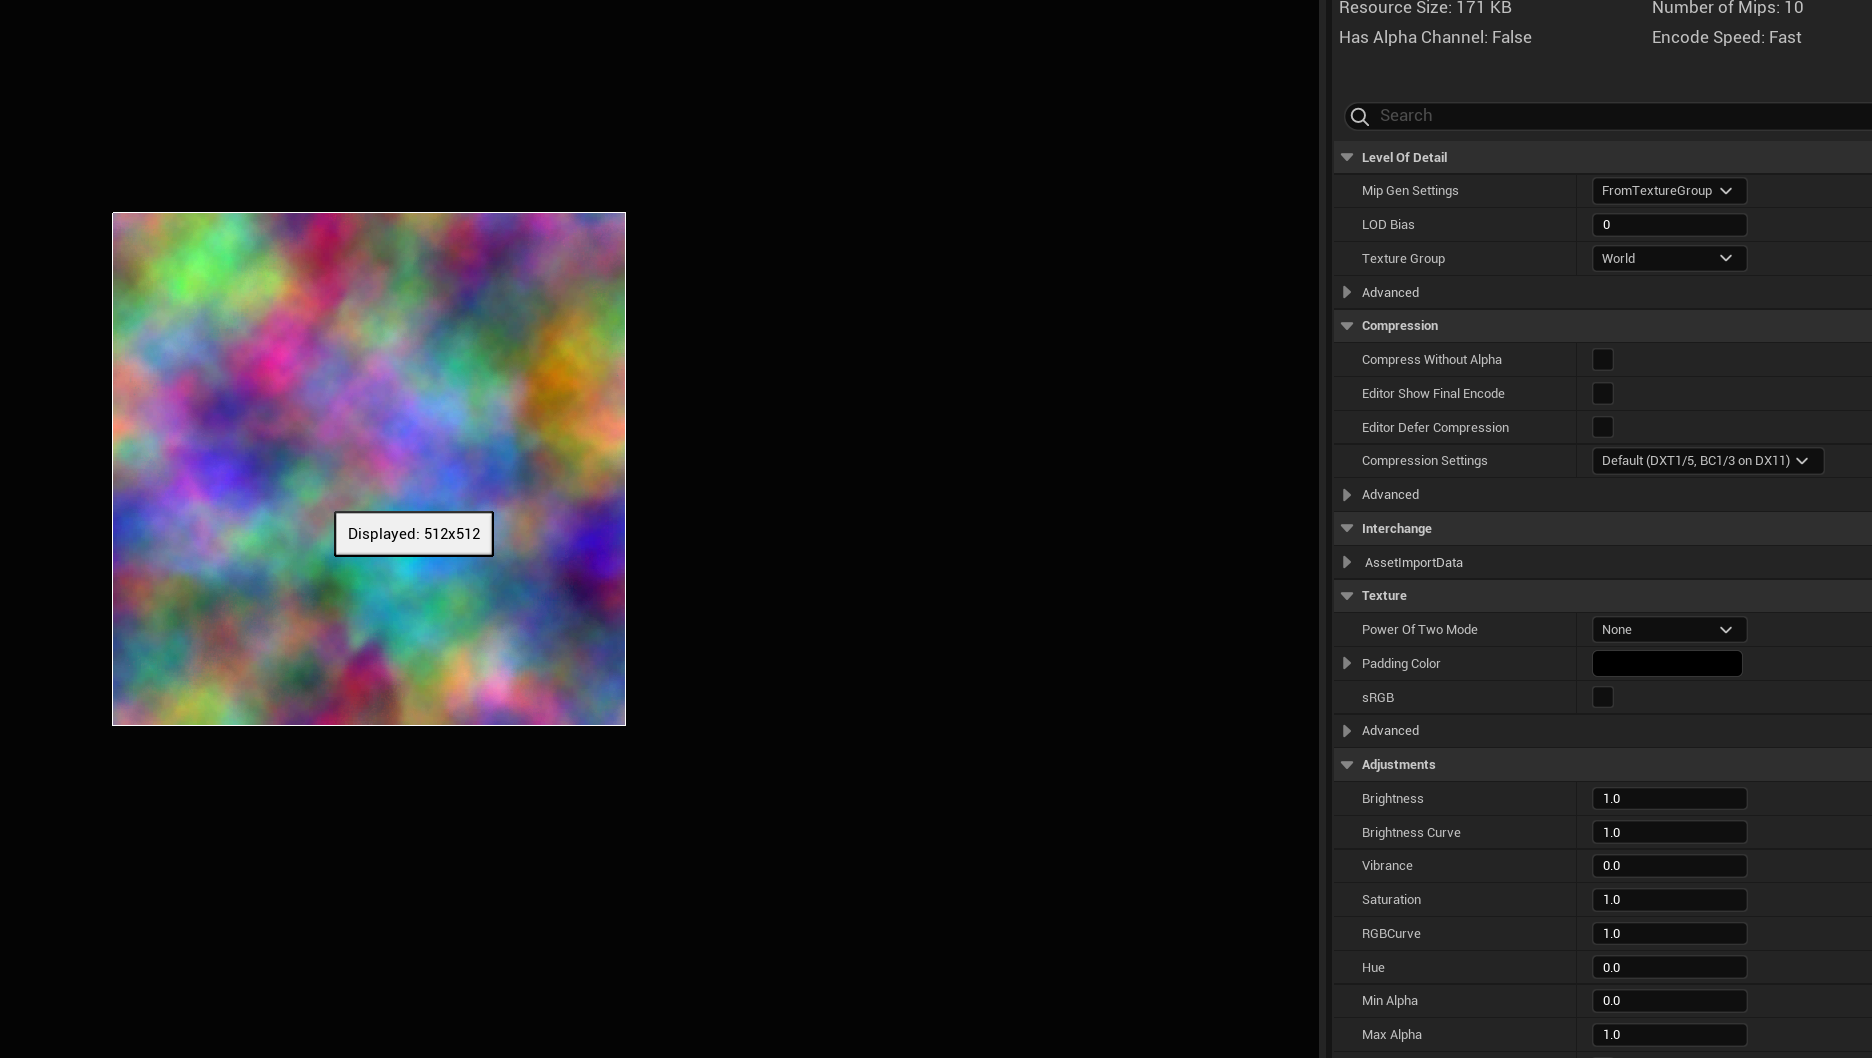
Task: Click the Number of Mips: 10 text
Action: click(x=1727, y=8)
